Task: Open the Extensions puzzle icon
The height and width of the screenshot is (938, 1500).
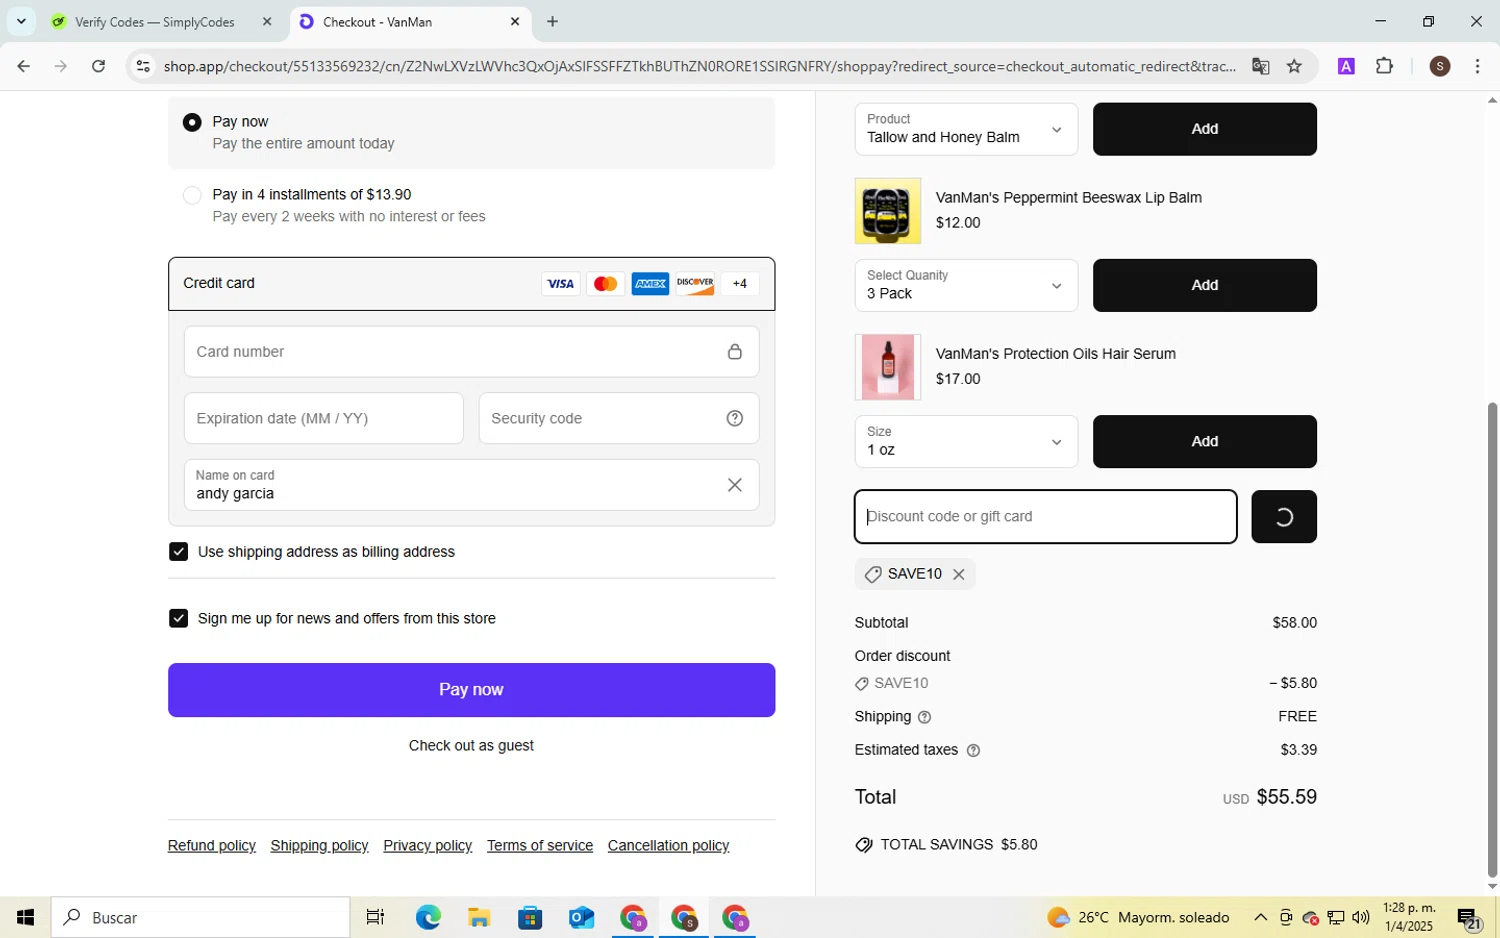Action: (1384, 67)
